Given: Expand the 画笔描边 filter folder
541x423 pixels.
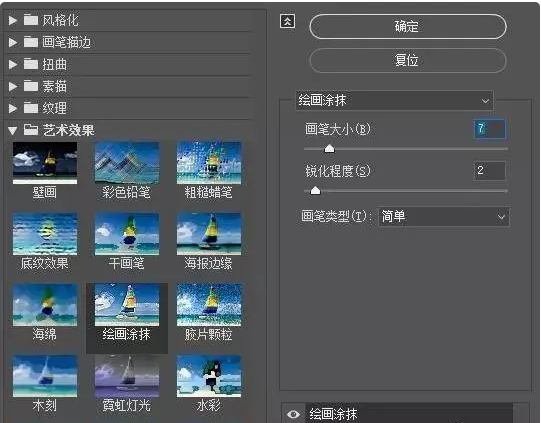Looking at the screenshot, I should [x=13, y=42].
